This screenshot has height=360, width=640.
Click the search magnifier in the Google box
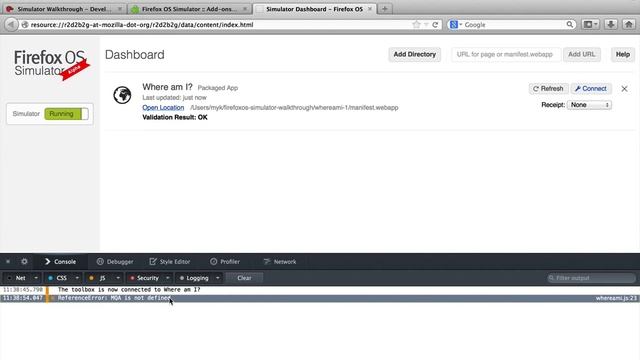click(x=569, y=24)
